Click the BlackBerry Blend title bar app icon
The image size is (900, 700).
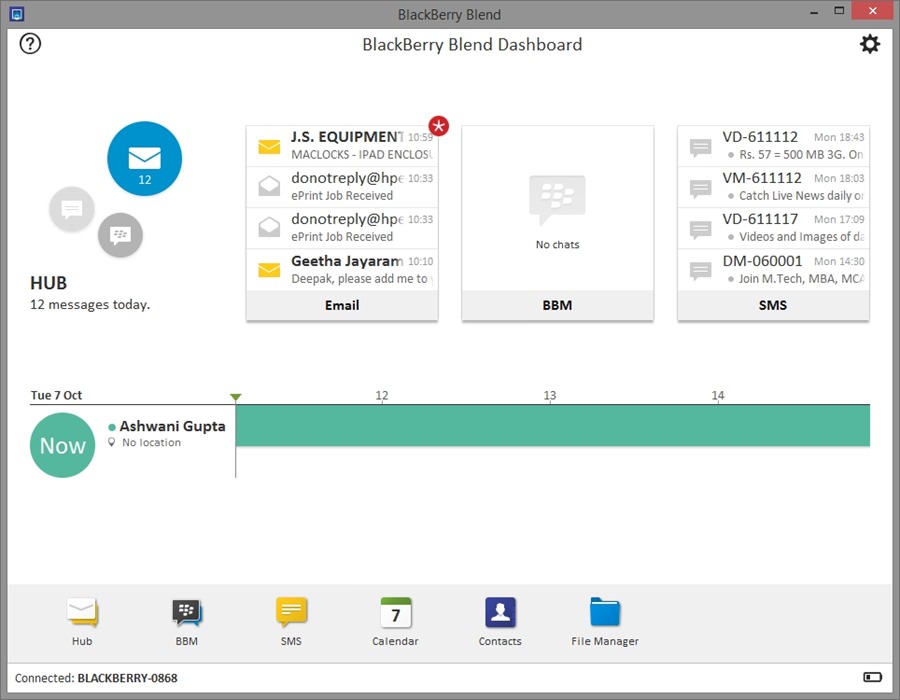[x=17, y=13]
